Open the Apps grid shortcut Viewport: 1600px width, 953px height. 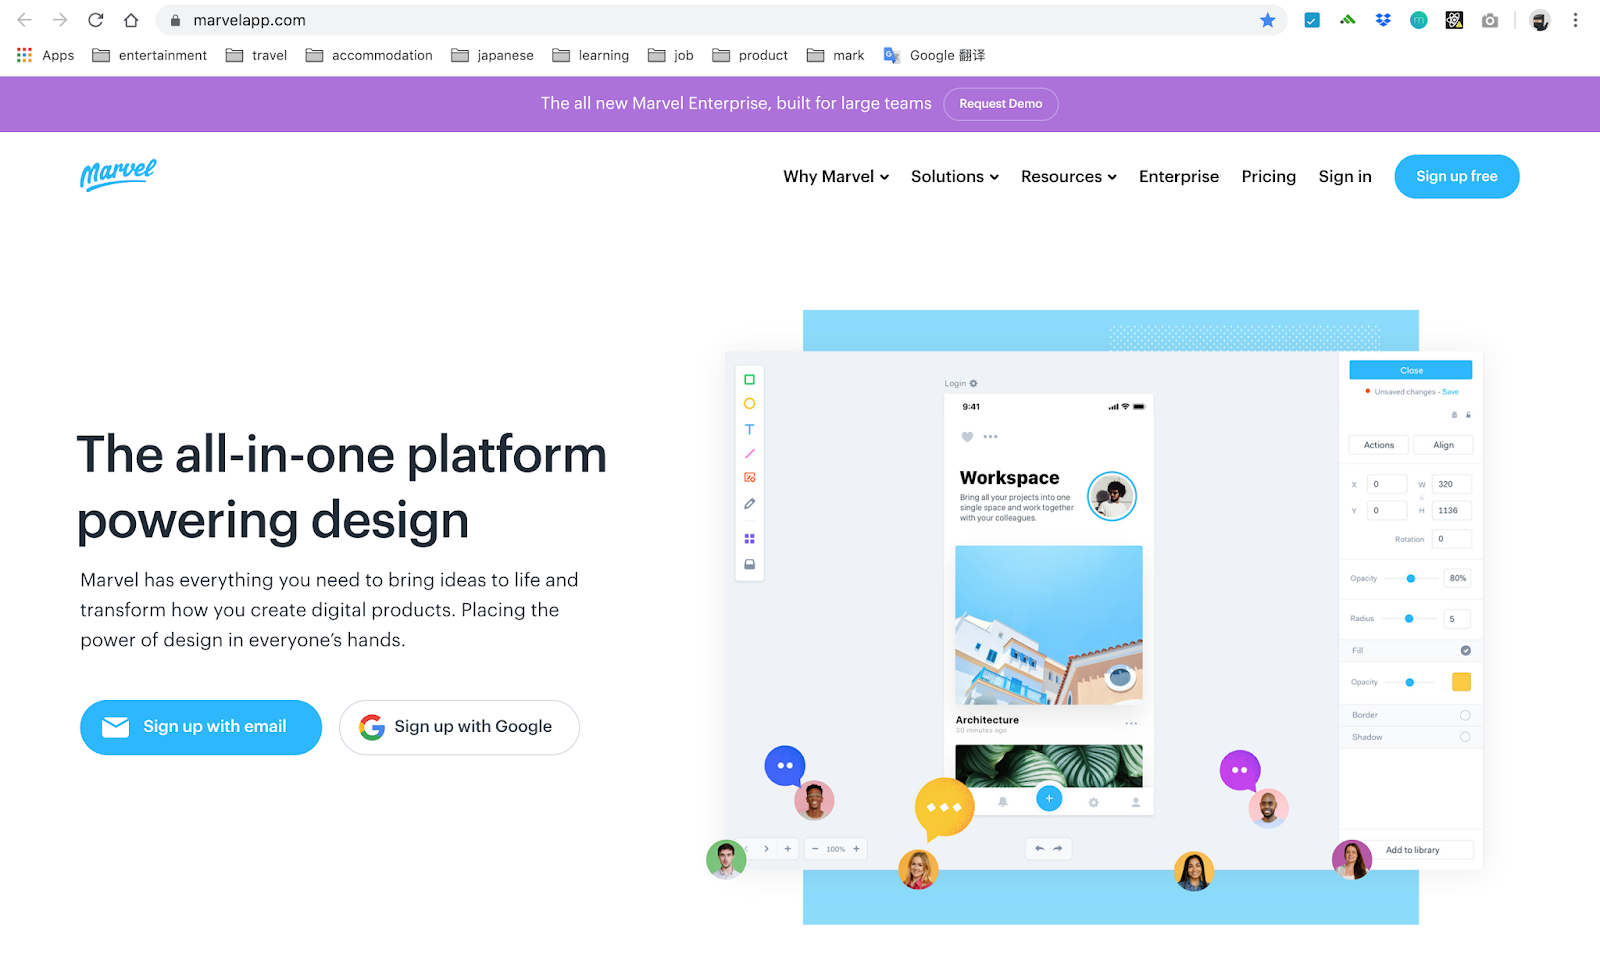tap(45, 55)
